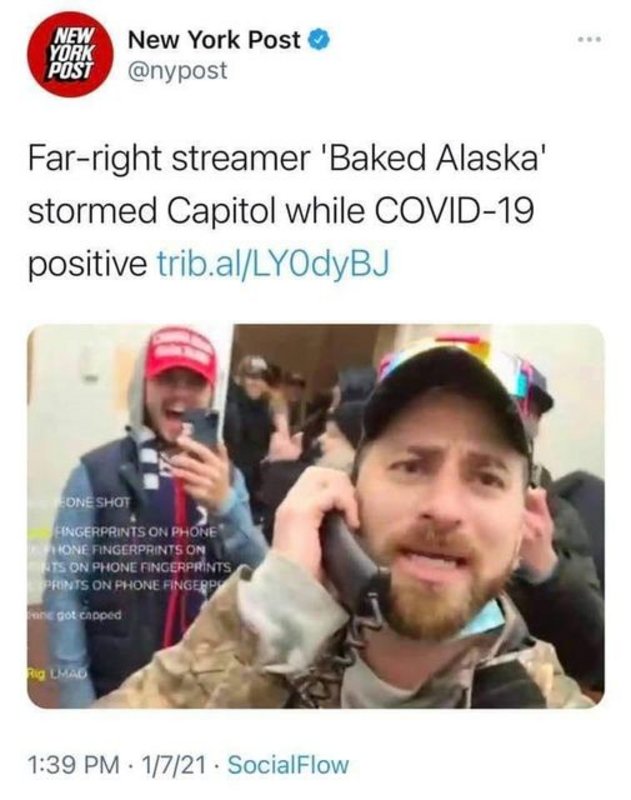This screenshot has width=631, height=800.
Task: Click the 1:39 PM timestamp
Action: tap(74, 765)
